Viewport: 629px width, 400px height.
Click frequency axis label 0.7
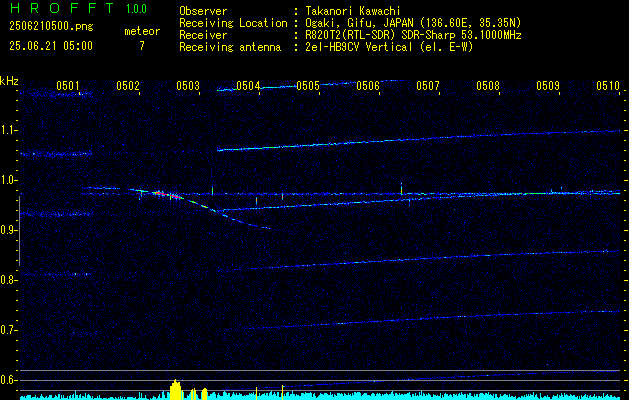point(8,330)
